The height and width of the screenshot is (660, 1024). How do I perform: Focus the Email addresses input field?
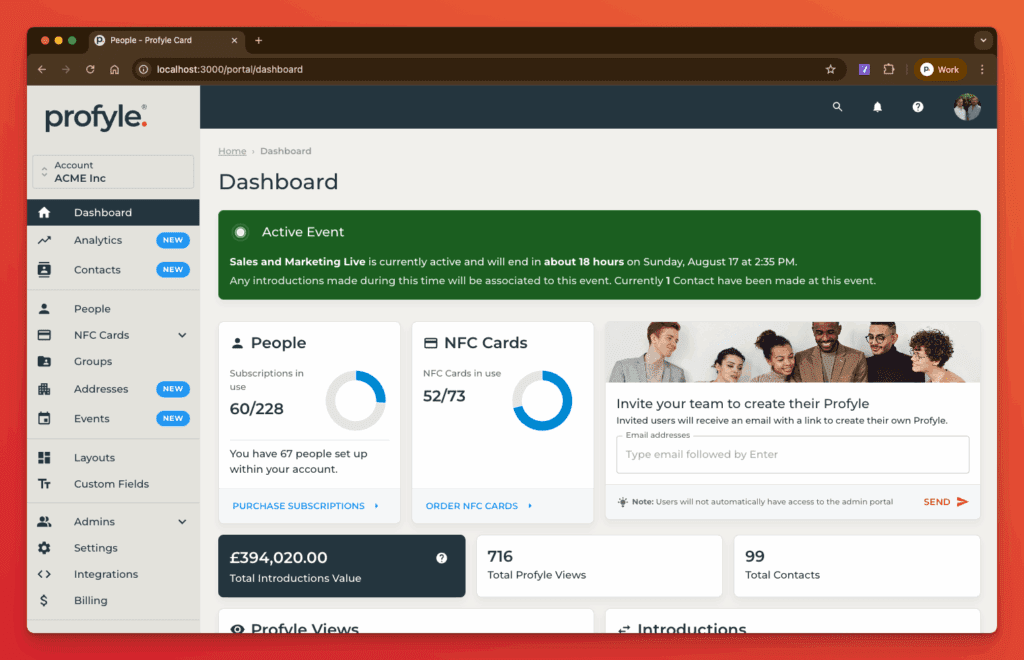click(x=792, y=455)
